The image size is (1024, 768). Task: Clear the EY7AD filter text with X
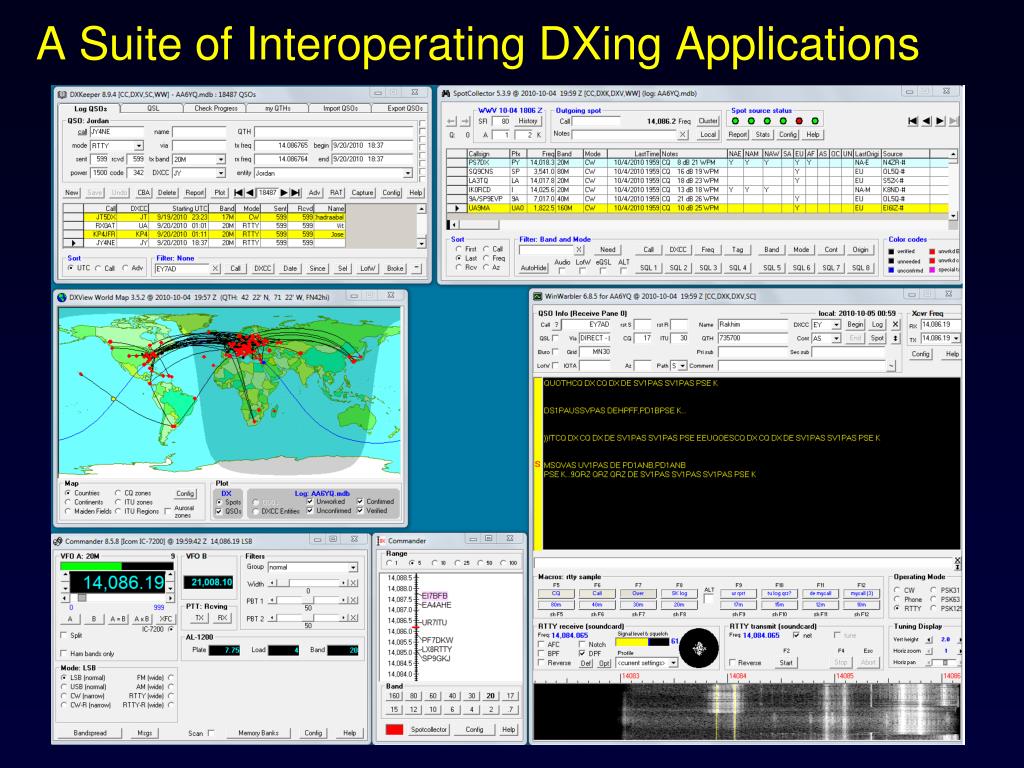216,268
